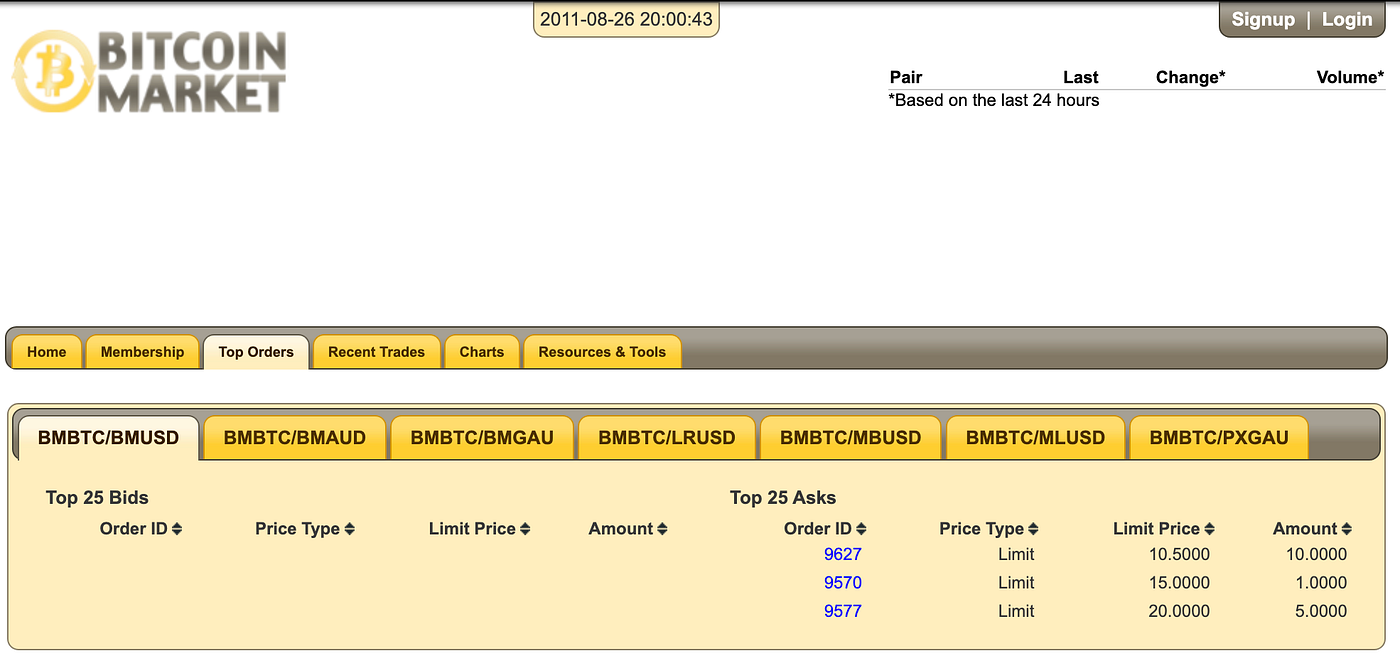The height and width of the screenshot is (661, 1400).
Task: Open ask order 9570
Action: pyautogui.click(x=843, y=582)
